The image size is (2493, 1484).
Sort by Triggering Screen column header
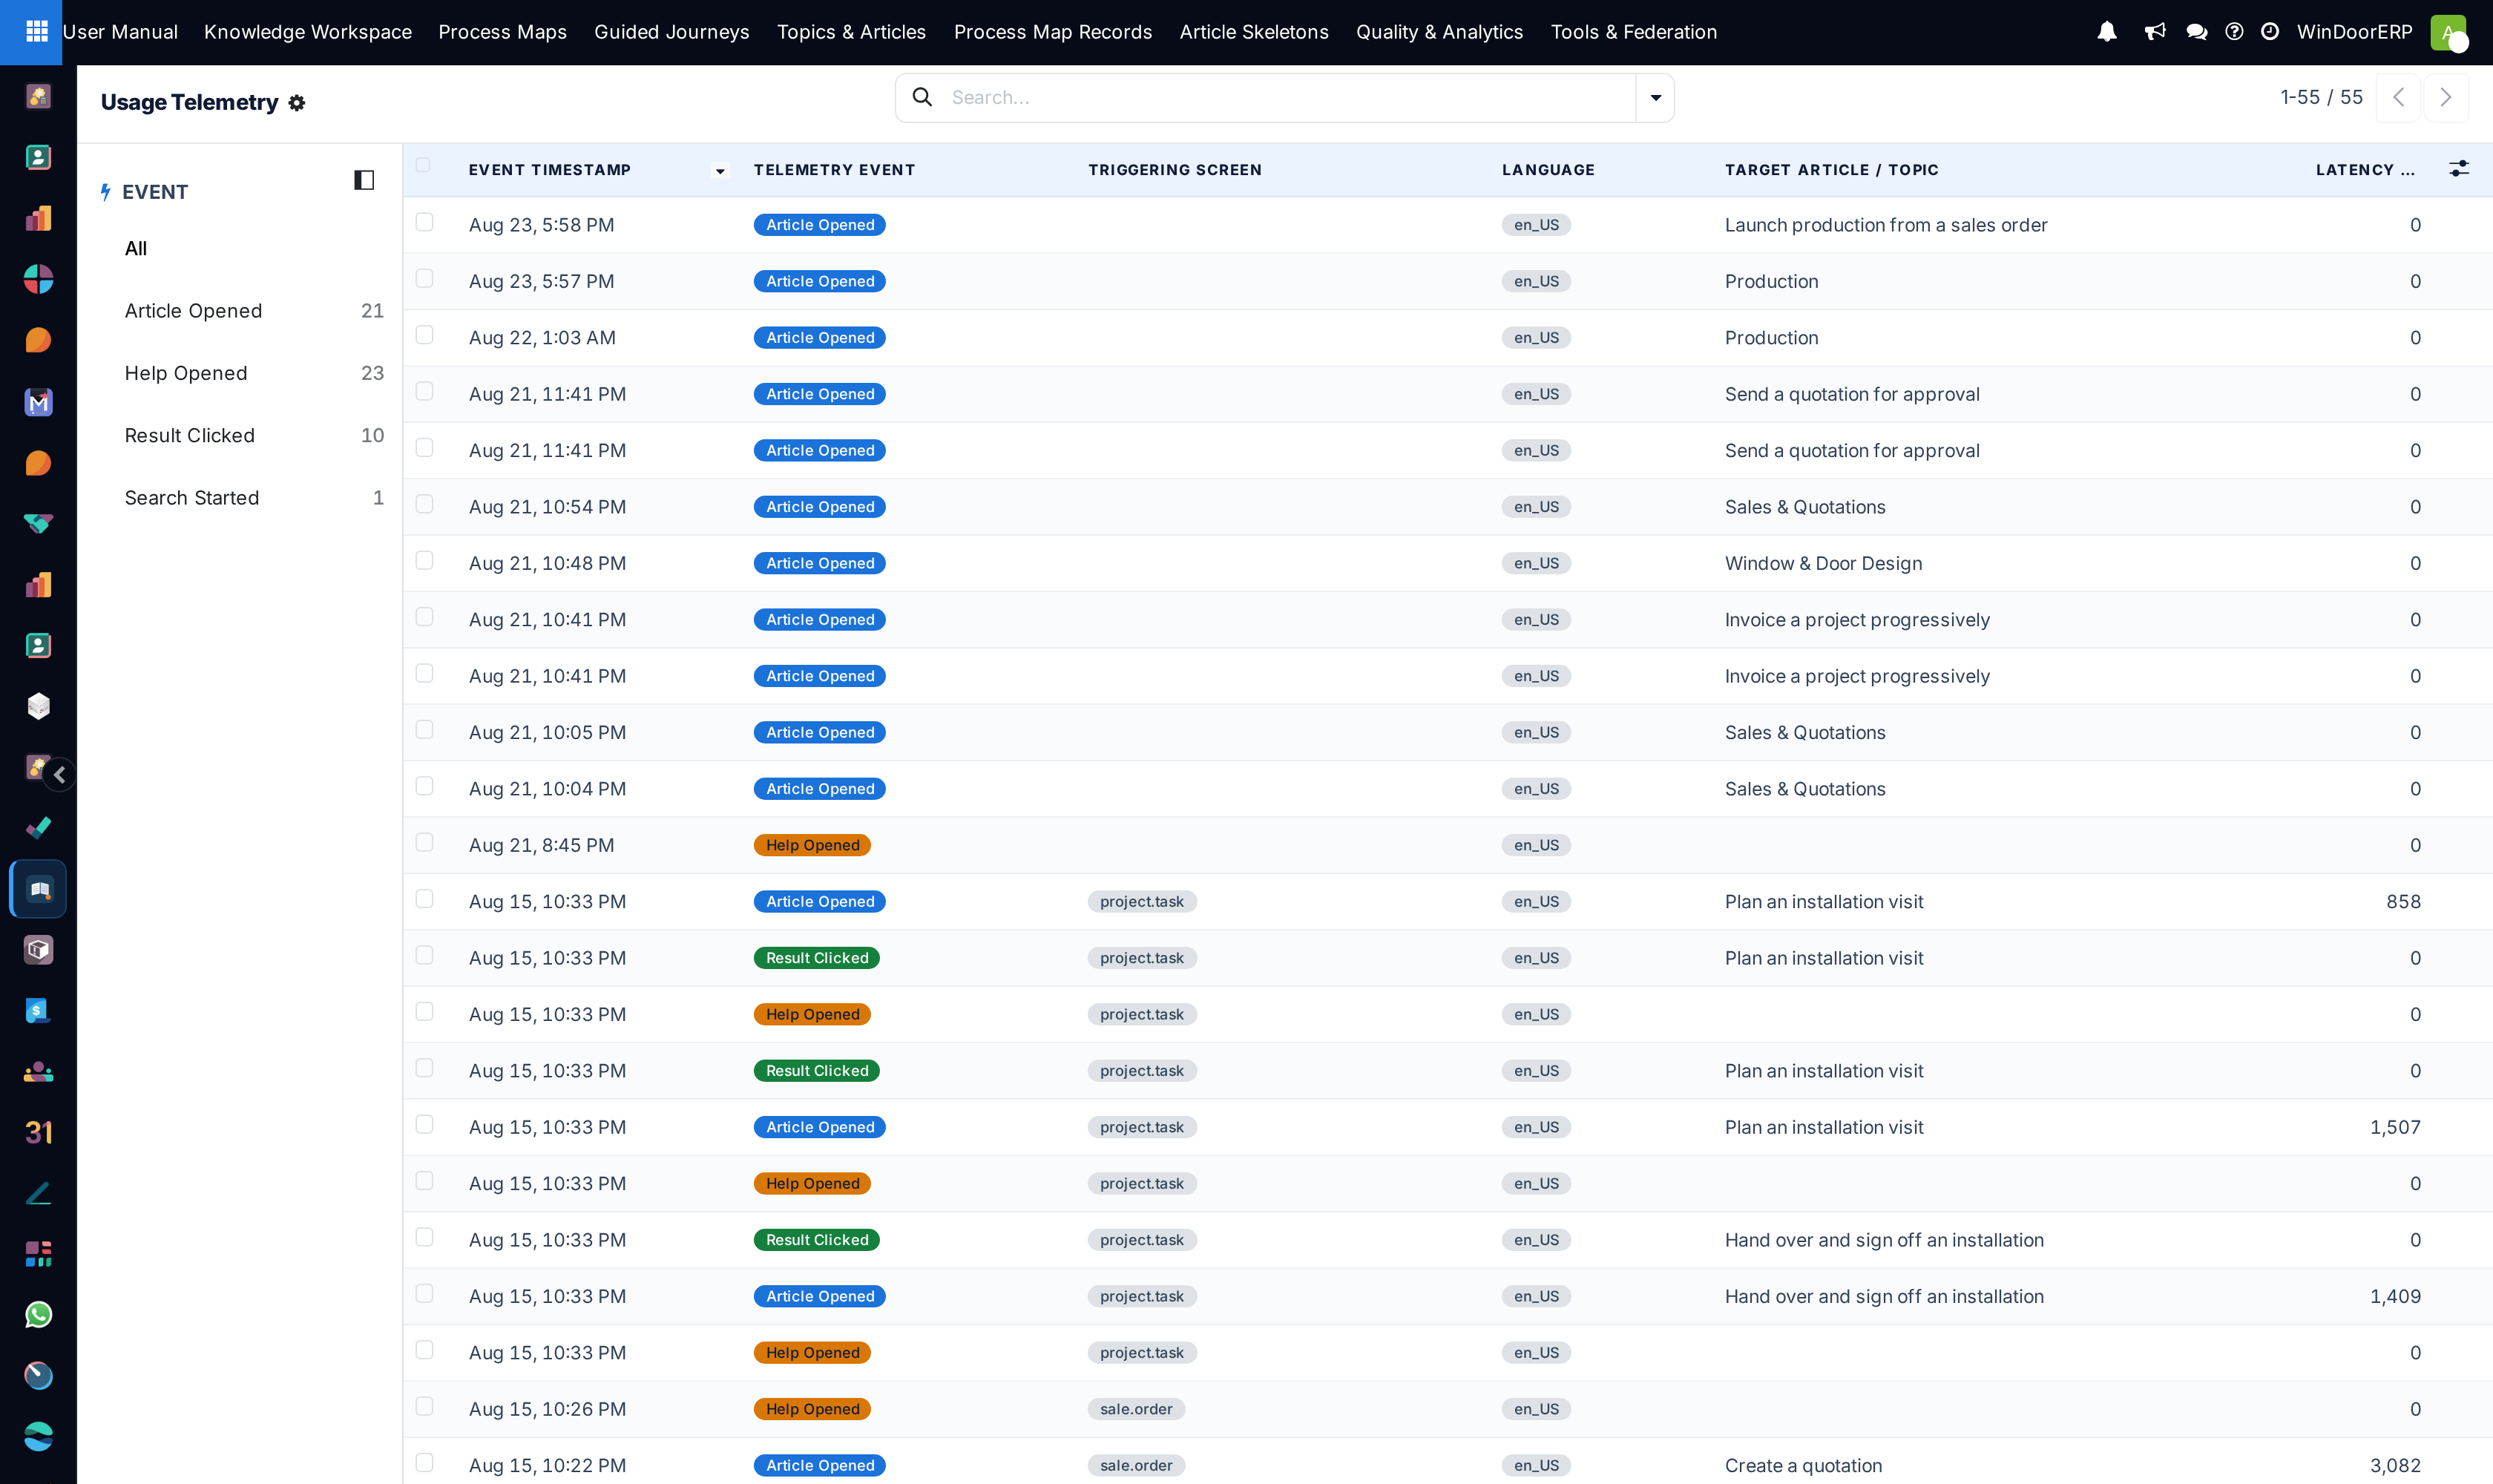point(1175,170)
